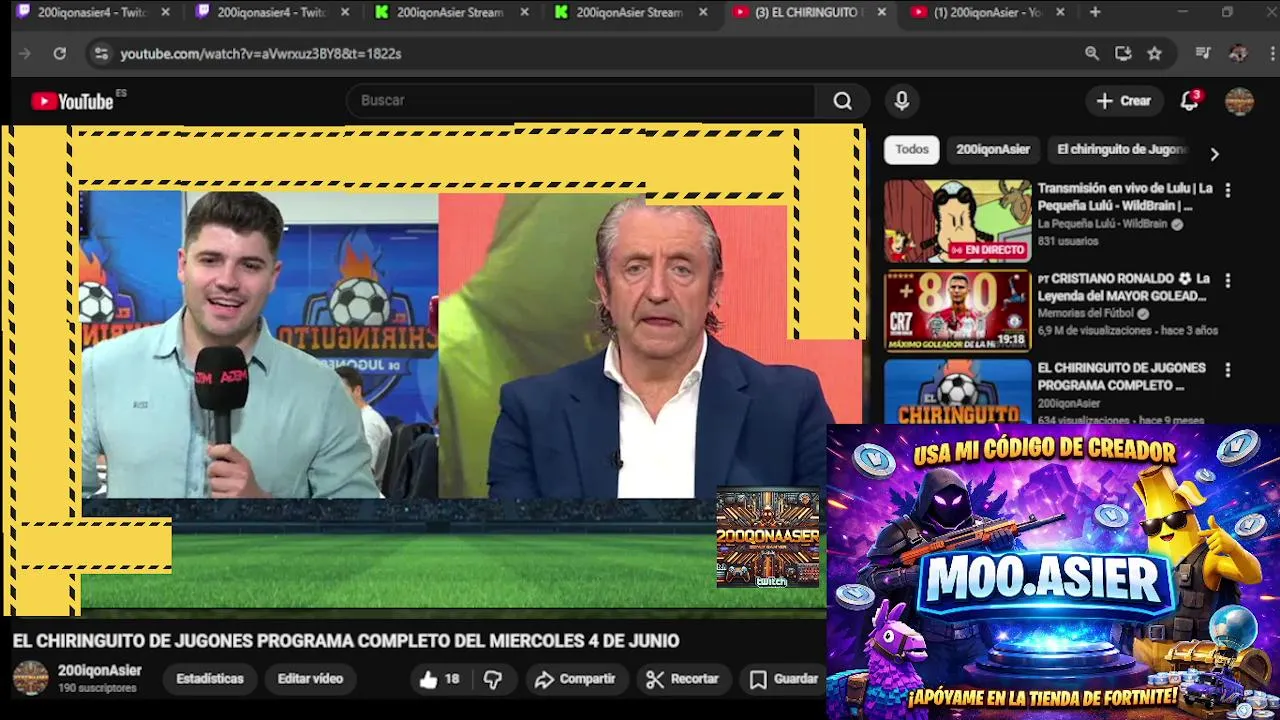Open the Lulu live stream thumbnail
The width and height of the screenshot is (1280, 720).
tap(957, 221)
